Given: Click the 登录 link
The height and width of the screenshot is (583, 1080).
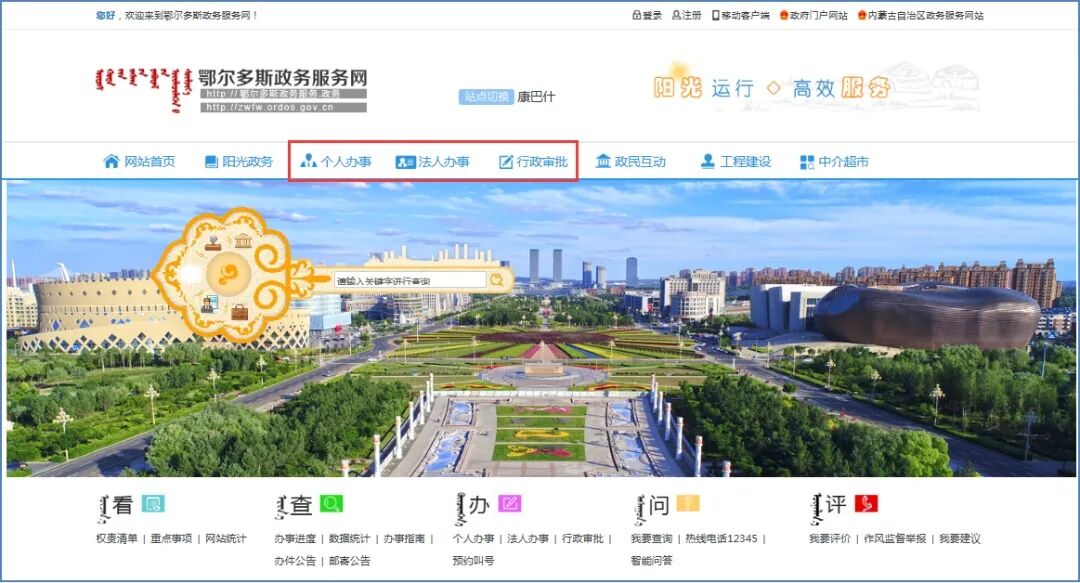Looking at the screenshot, I should pyautogui.click(x=651, y=14).
